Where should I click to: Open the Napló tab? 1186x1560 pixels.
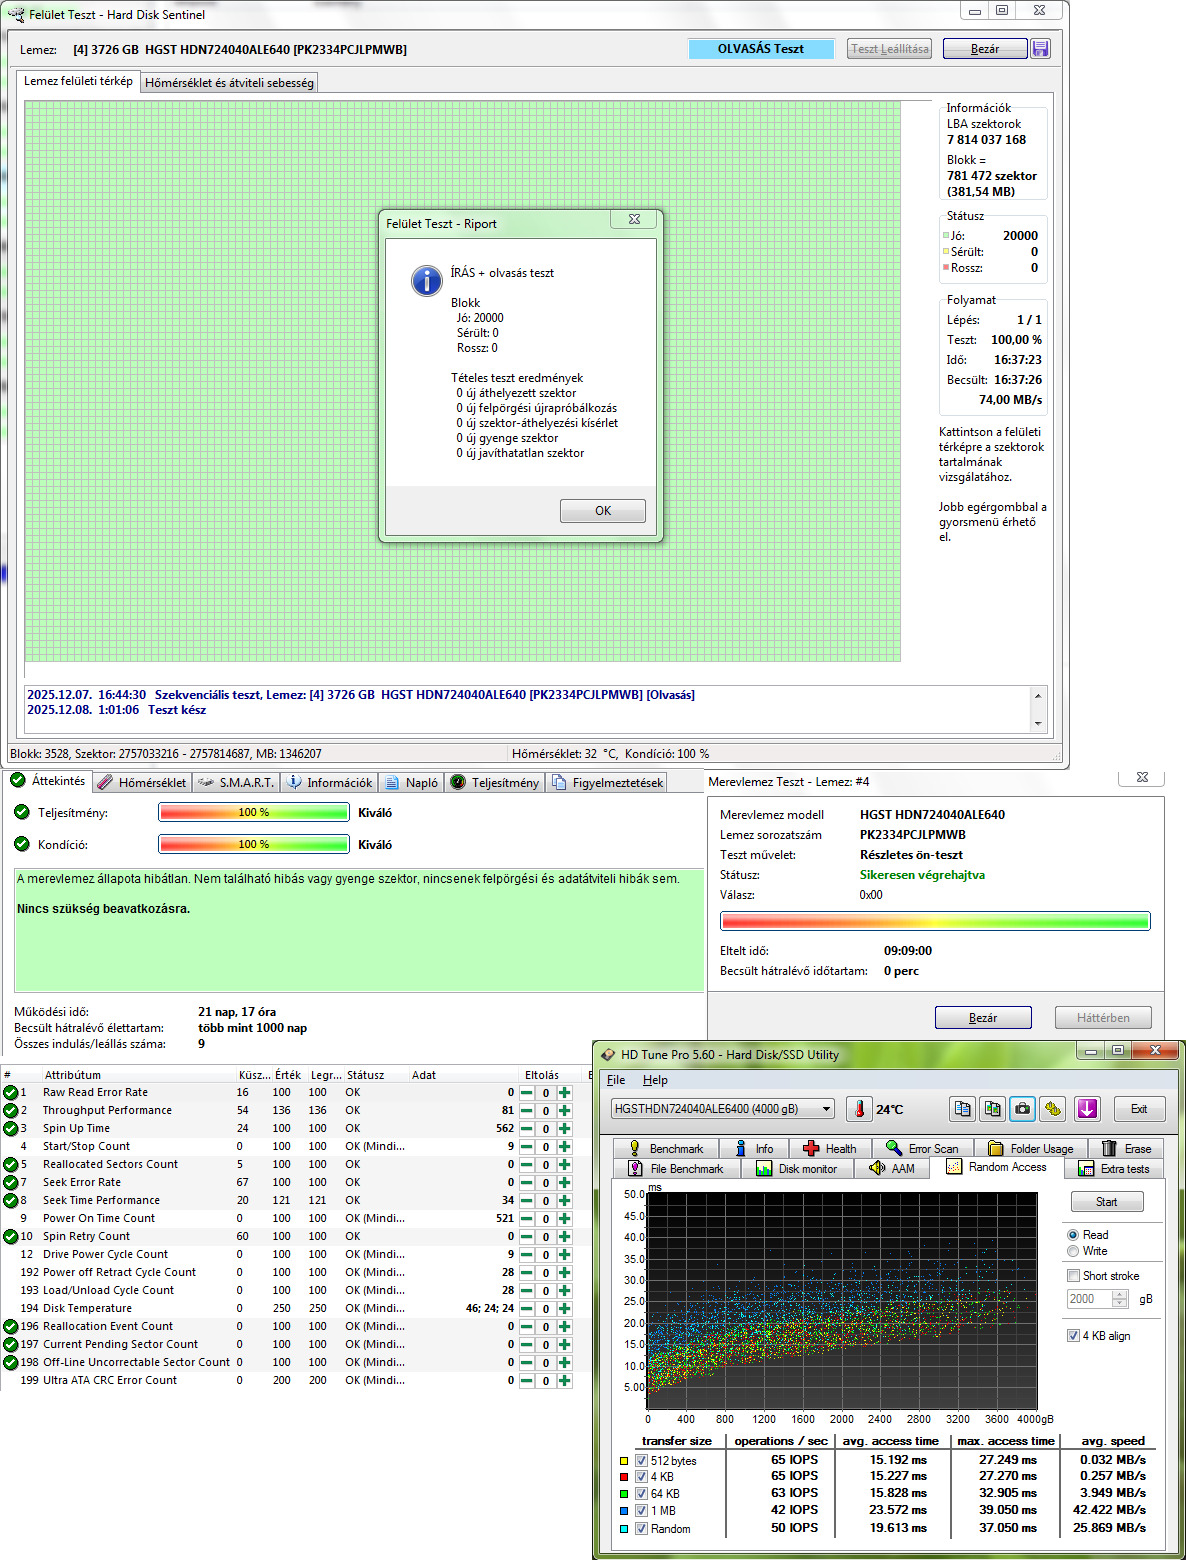click(411, 783)
